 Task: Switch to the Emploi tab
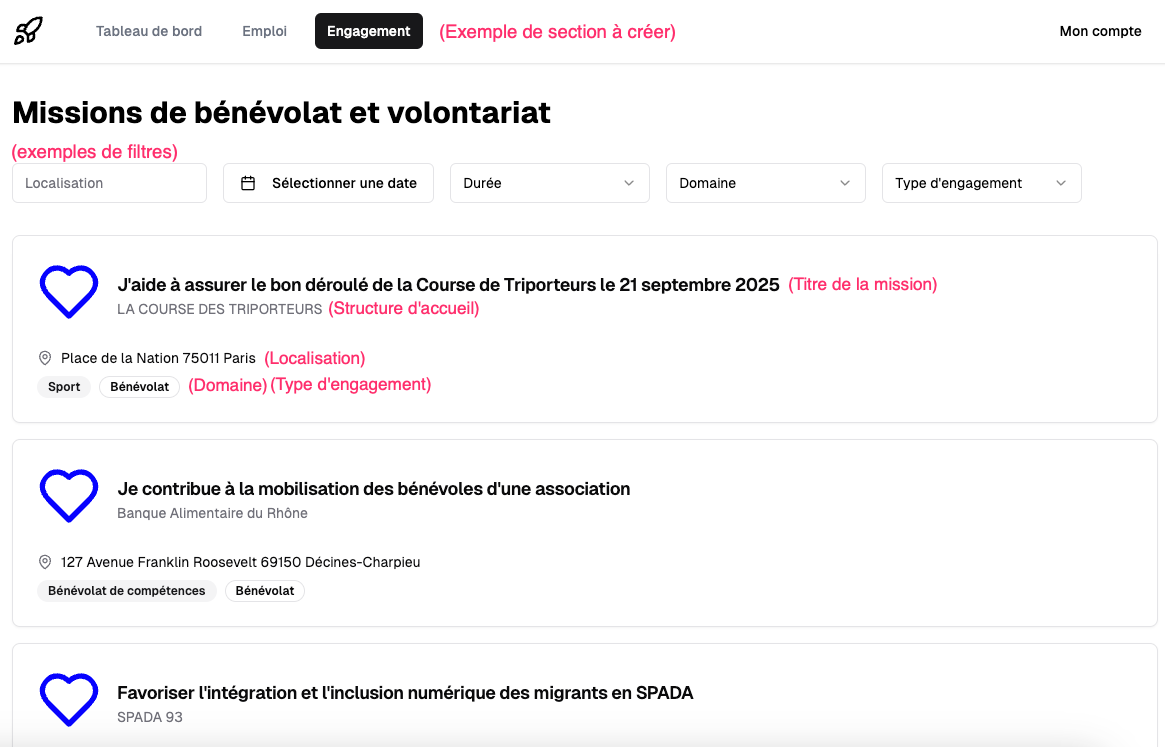(x=264, y=31)
